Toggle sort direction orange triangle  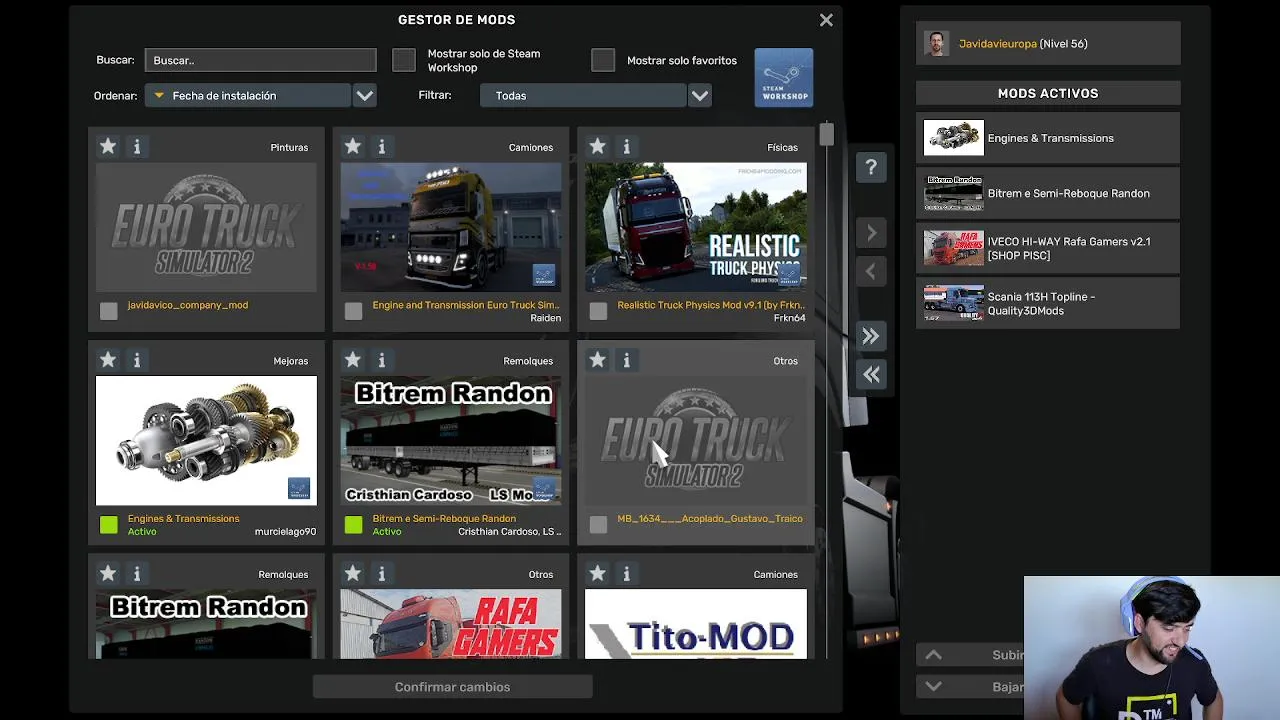coord(159,96)
